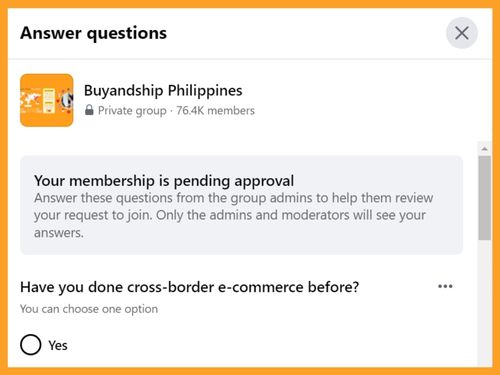Click the scrollbar track below the thumb
The width and height of the screenshot is (500, 375).
[484, 302]
